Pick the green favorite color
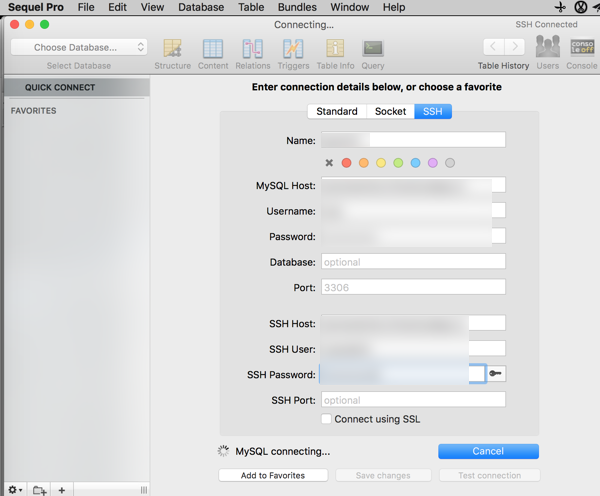600x496 pixels. (x=398, y=163)
